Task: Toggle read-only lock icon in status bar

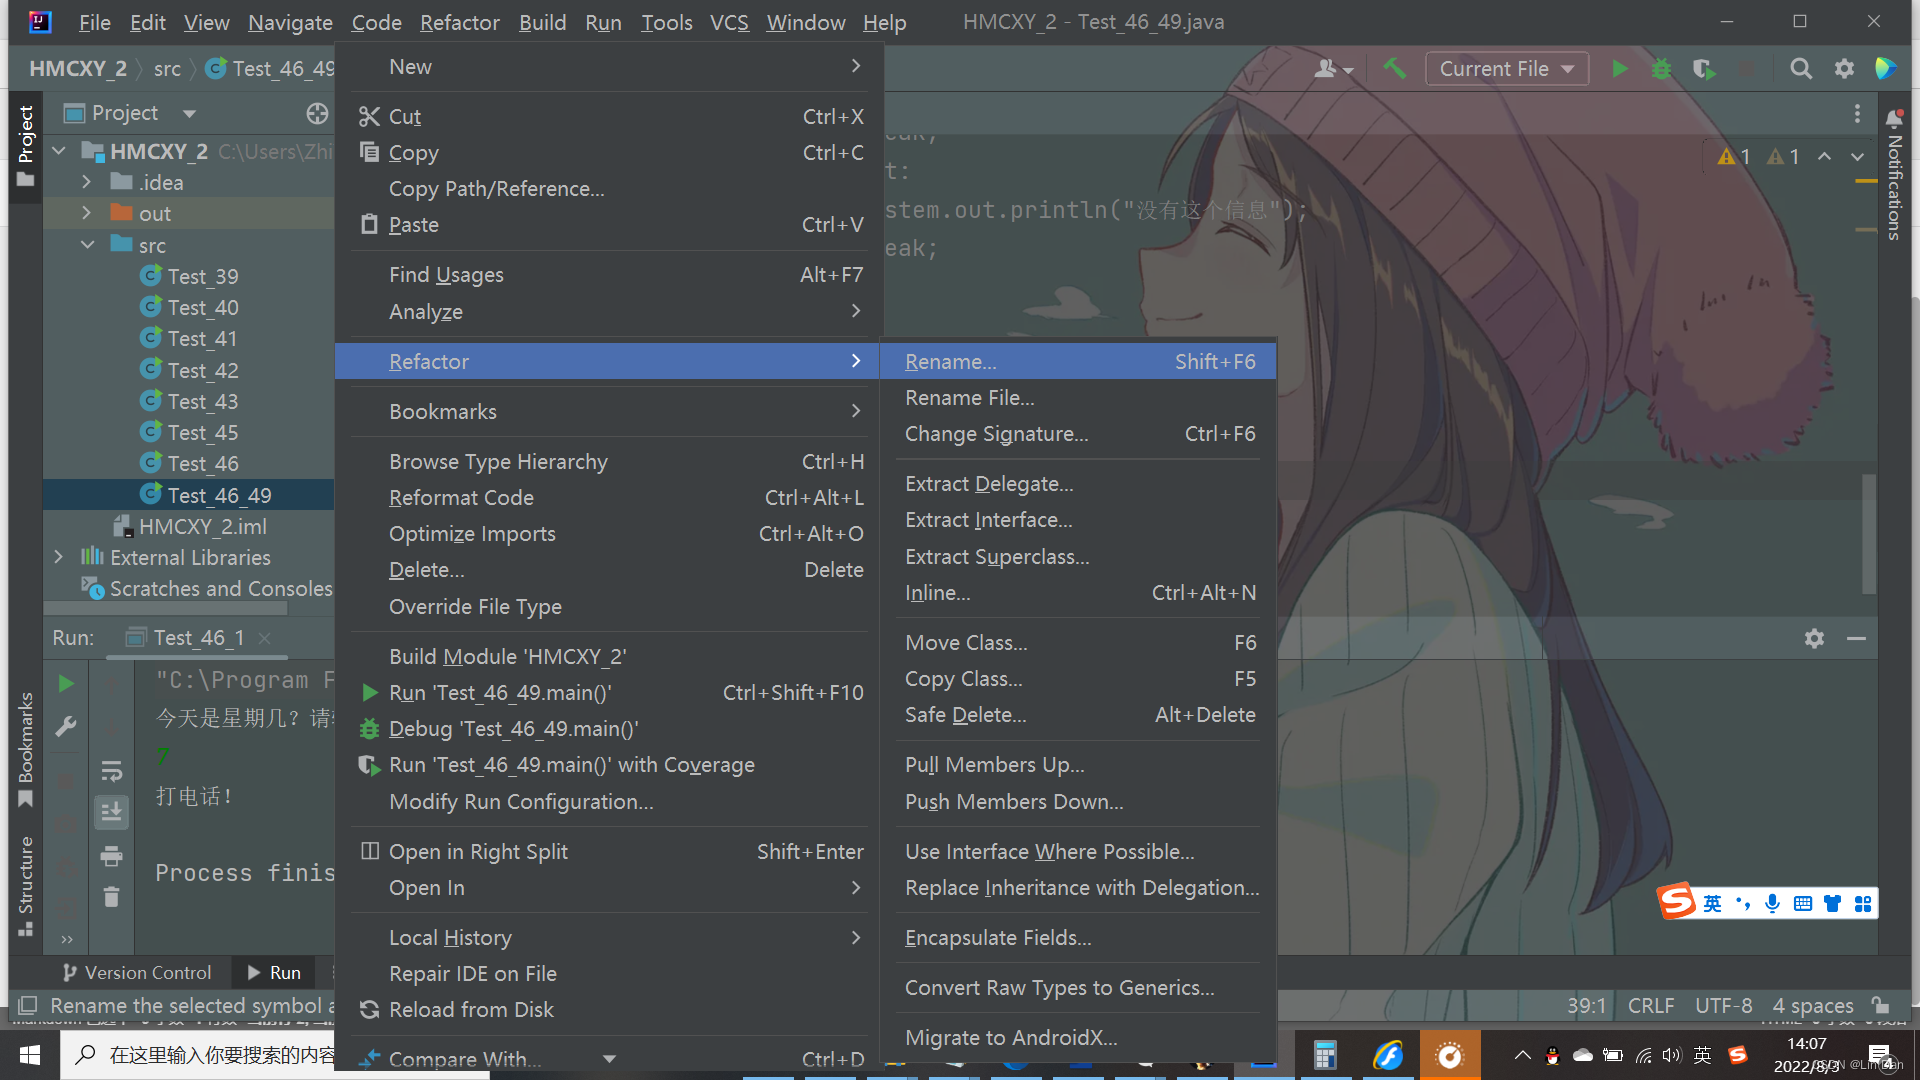Action: click(x=1881, y=1005)
